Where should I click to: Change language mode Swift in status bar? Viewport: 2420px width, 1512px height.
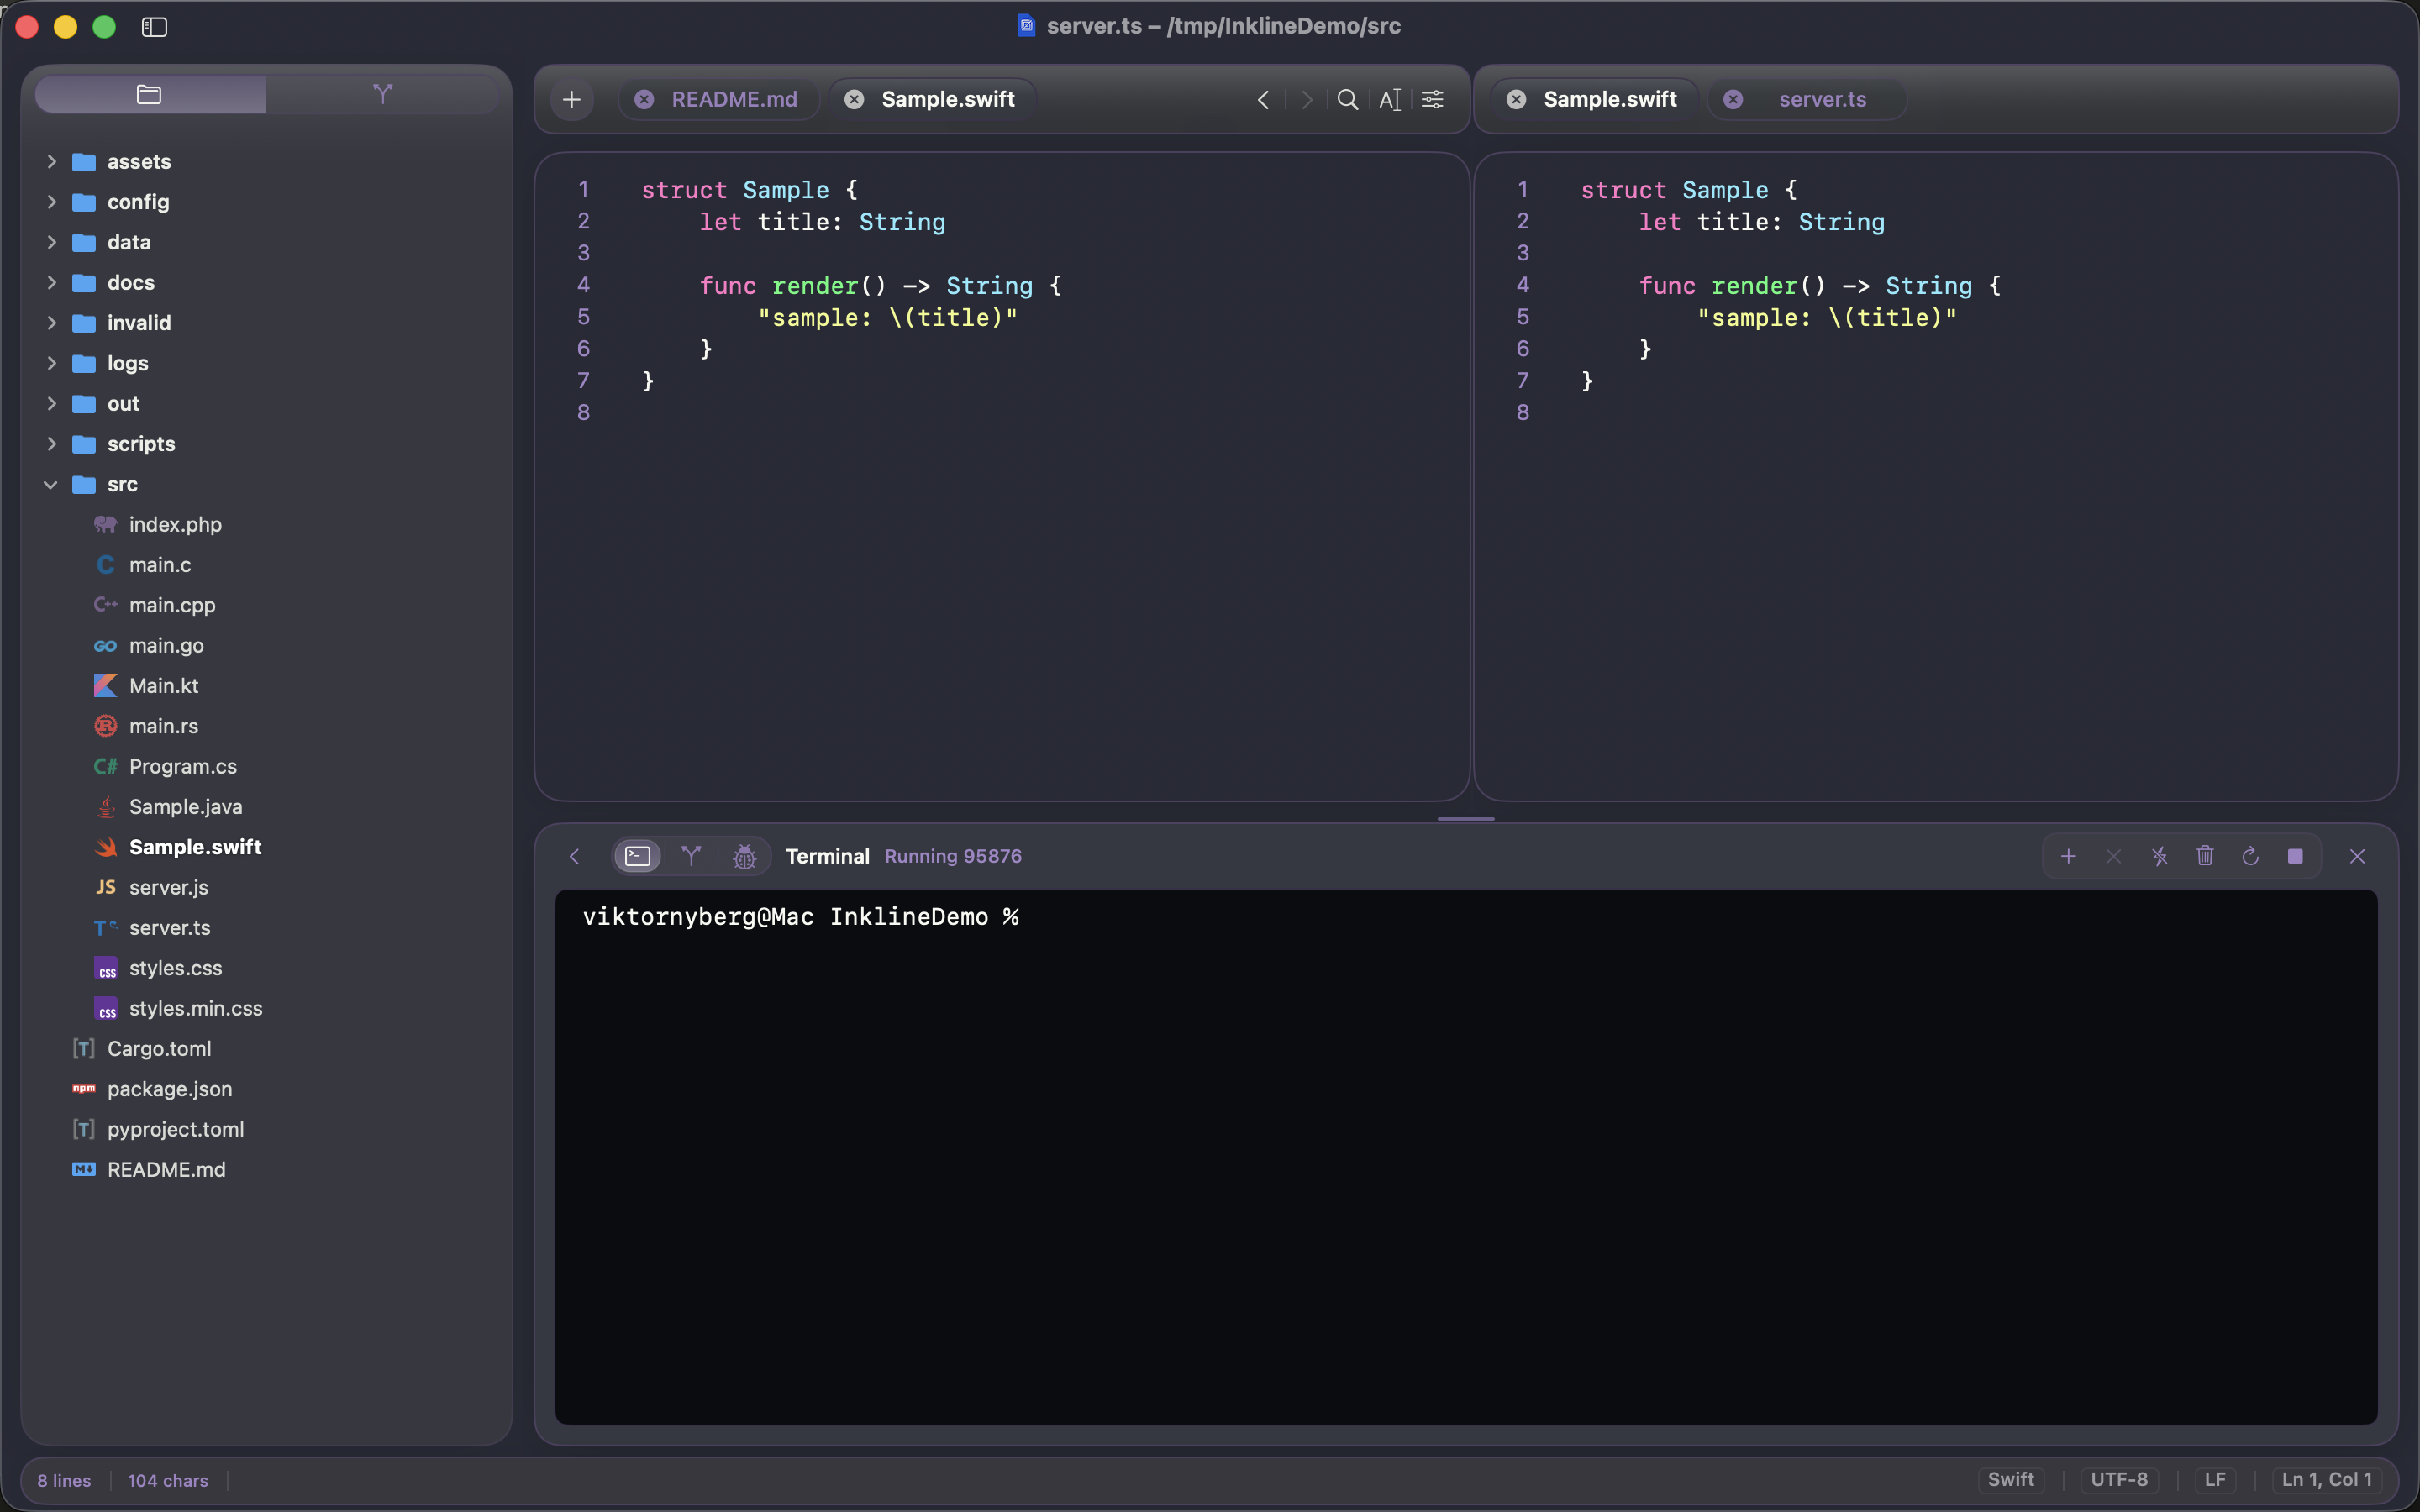2010,1480
